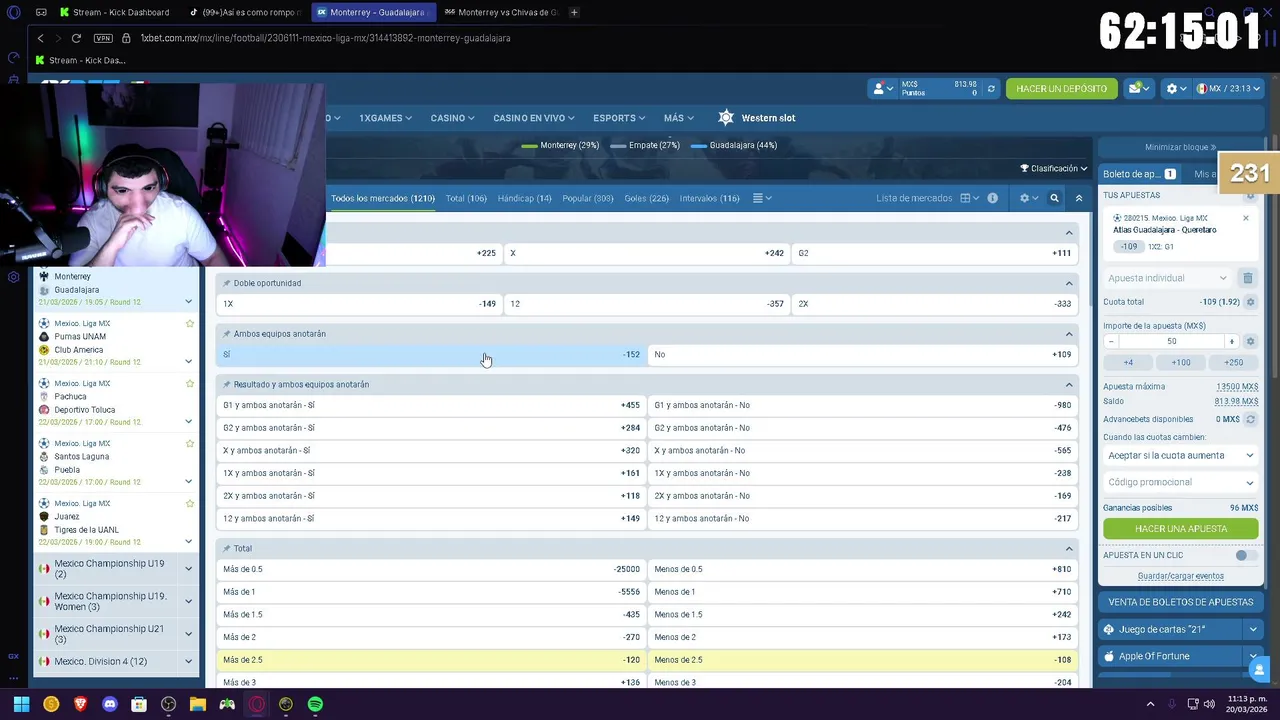This screenshot has width=1280, height=720.
Task: Open the Cuota total gear settings
Action: tap(1250, 302)
